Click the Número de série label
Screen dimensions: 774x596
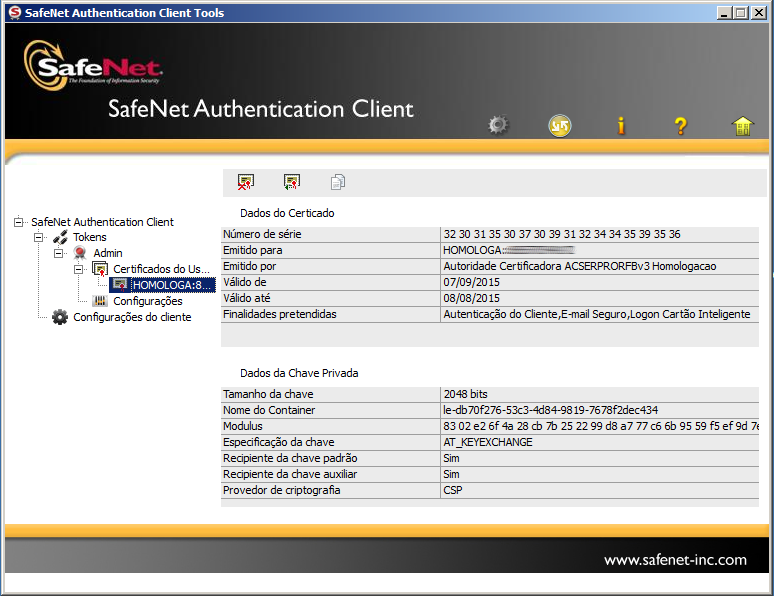coord(262,234)
